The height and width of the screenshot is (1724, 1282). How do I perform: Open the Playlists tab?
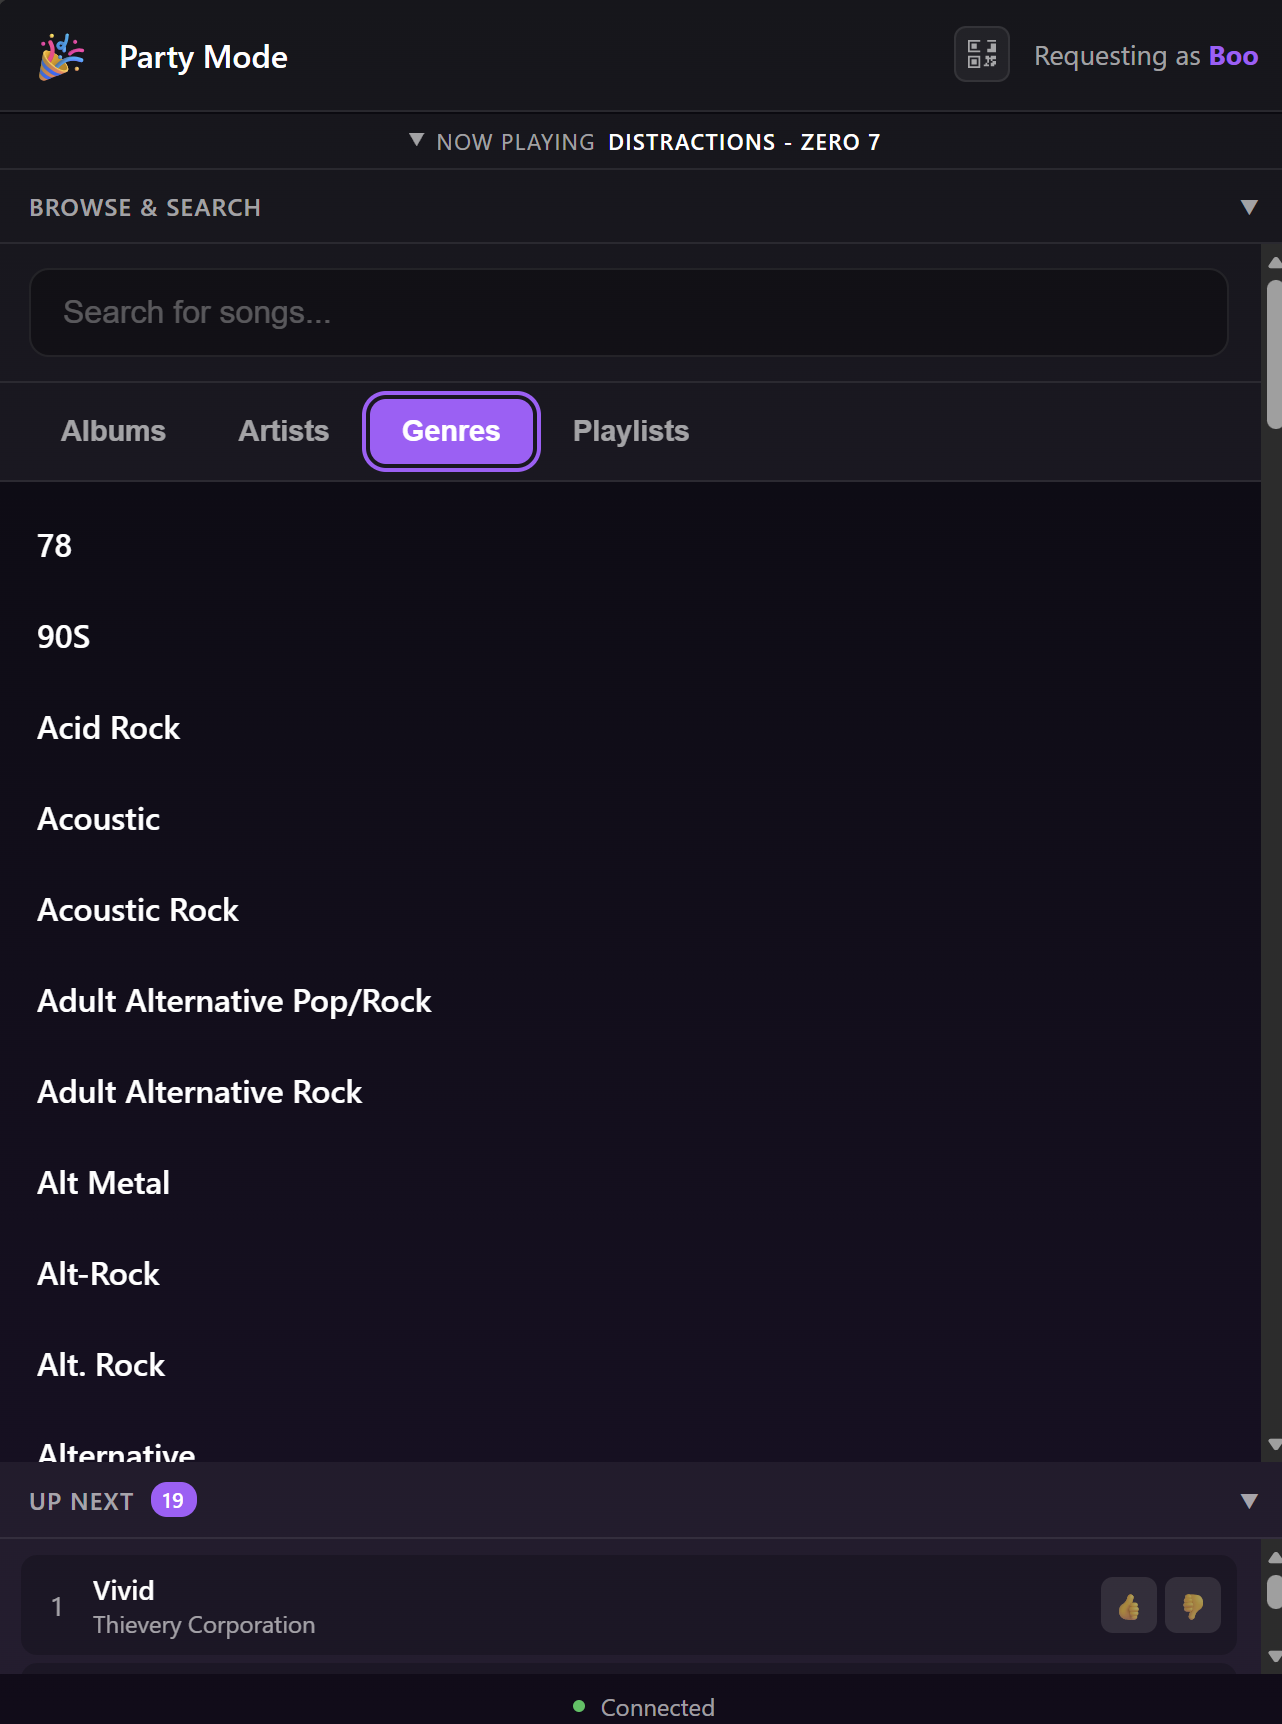point(631,431)
